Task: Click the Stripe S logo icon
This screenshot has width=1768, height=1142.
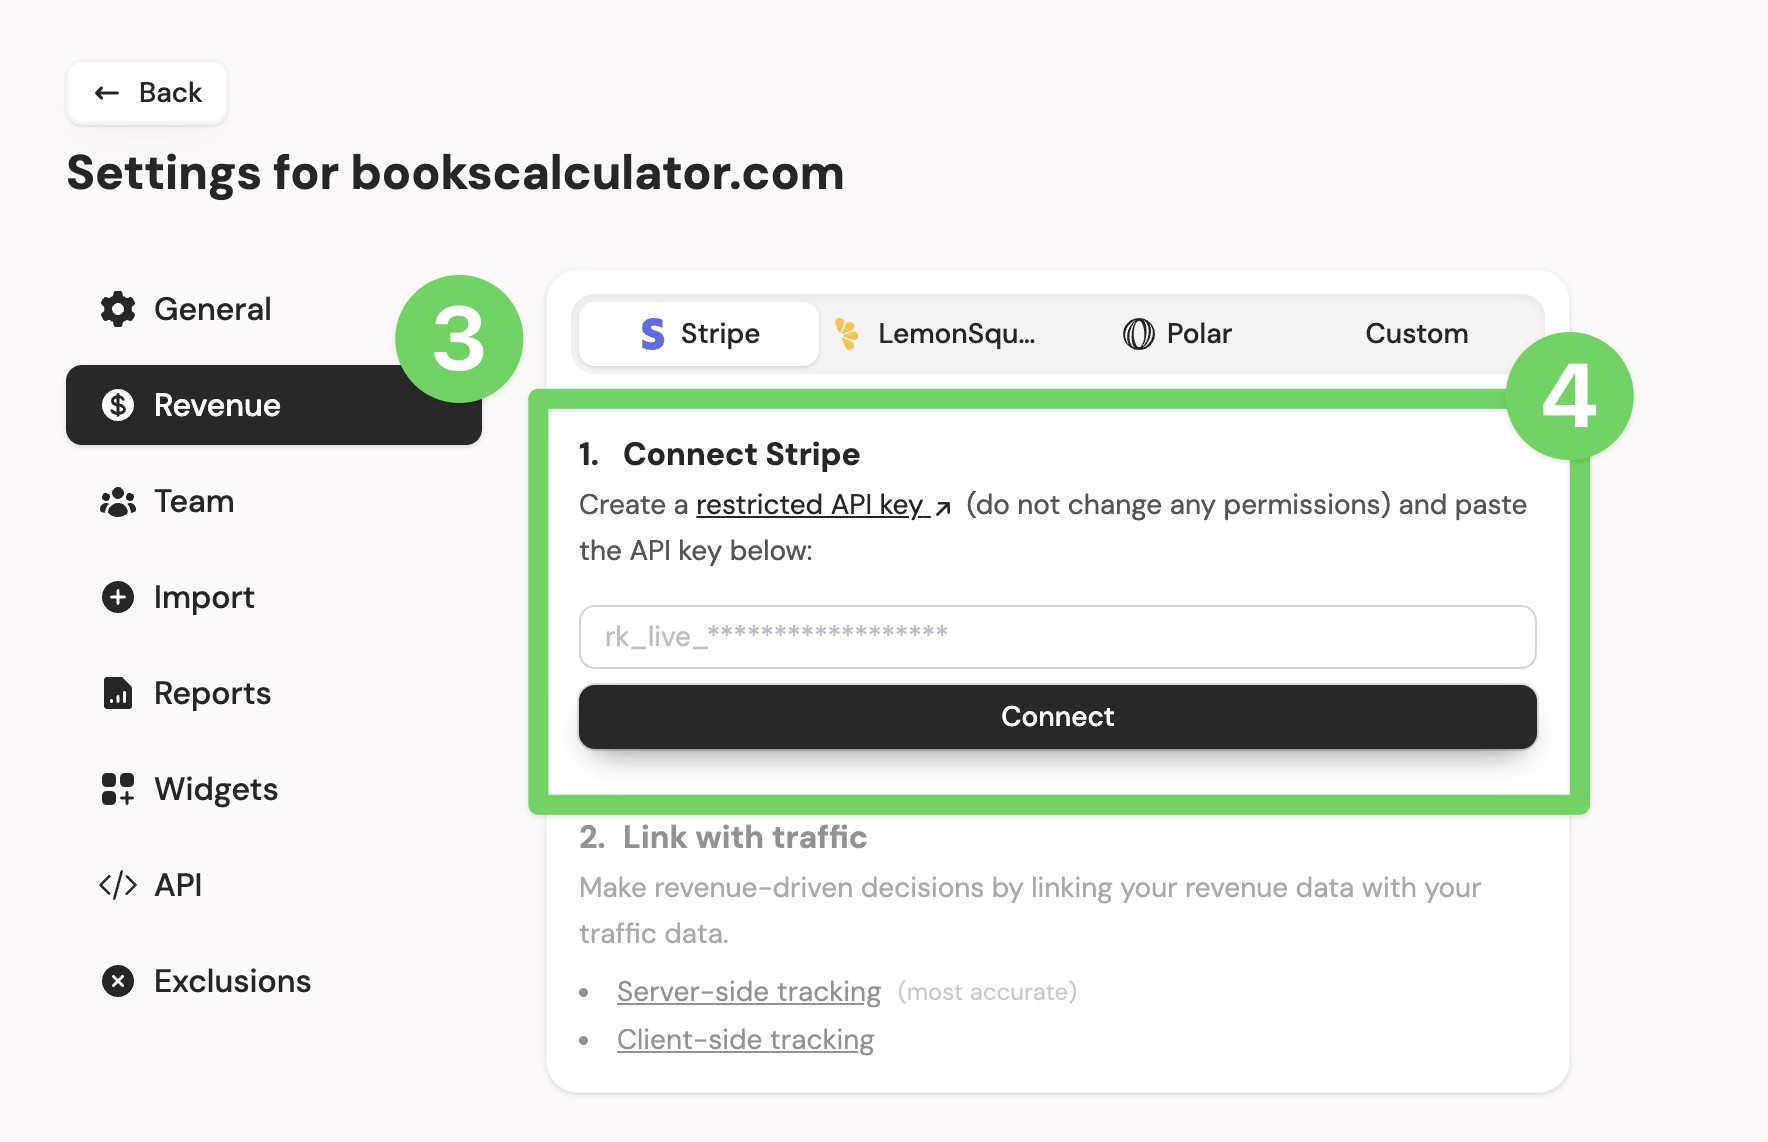Action: point(653,334)
